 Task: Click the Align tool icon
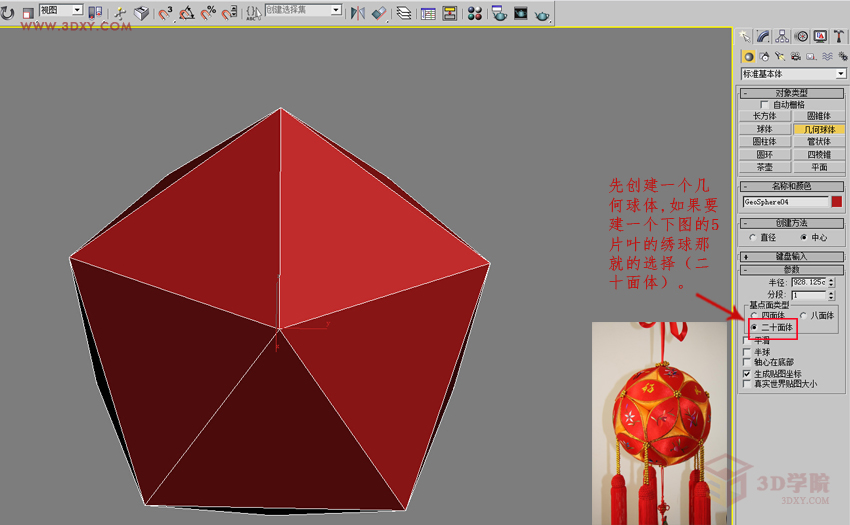click(x=379, y=13)
